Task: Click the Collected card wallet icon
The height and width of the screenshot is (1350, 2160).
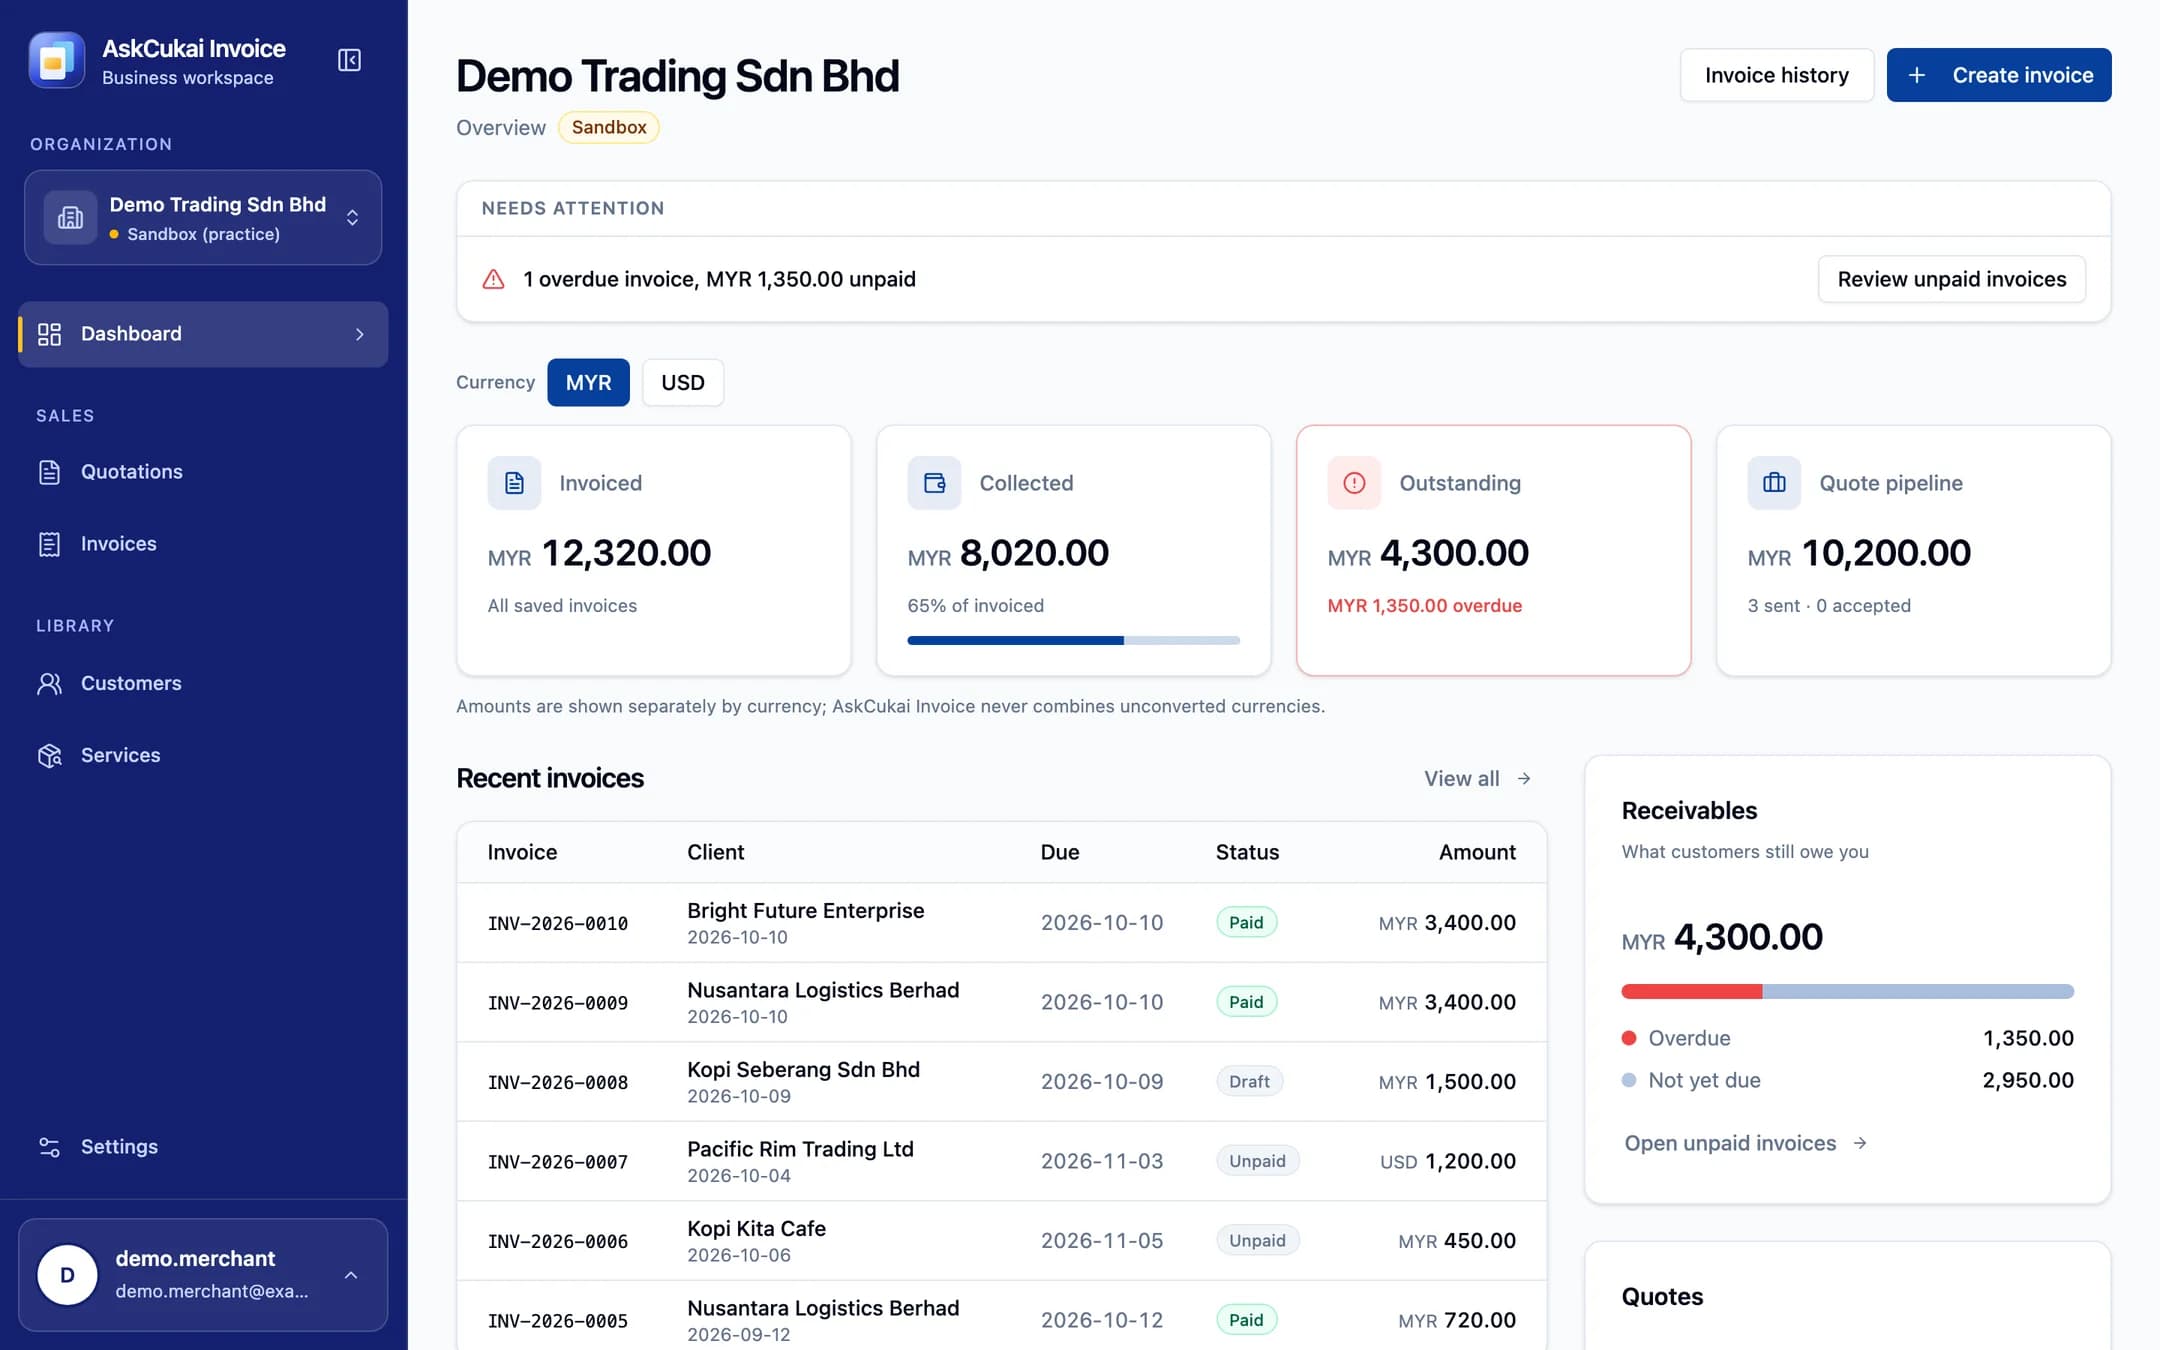Action: pos(934,483)
